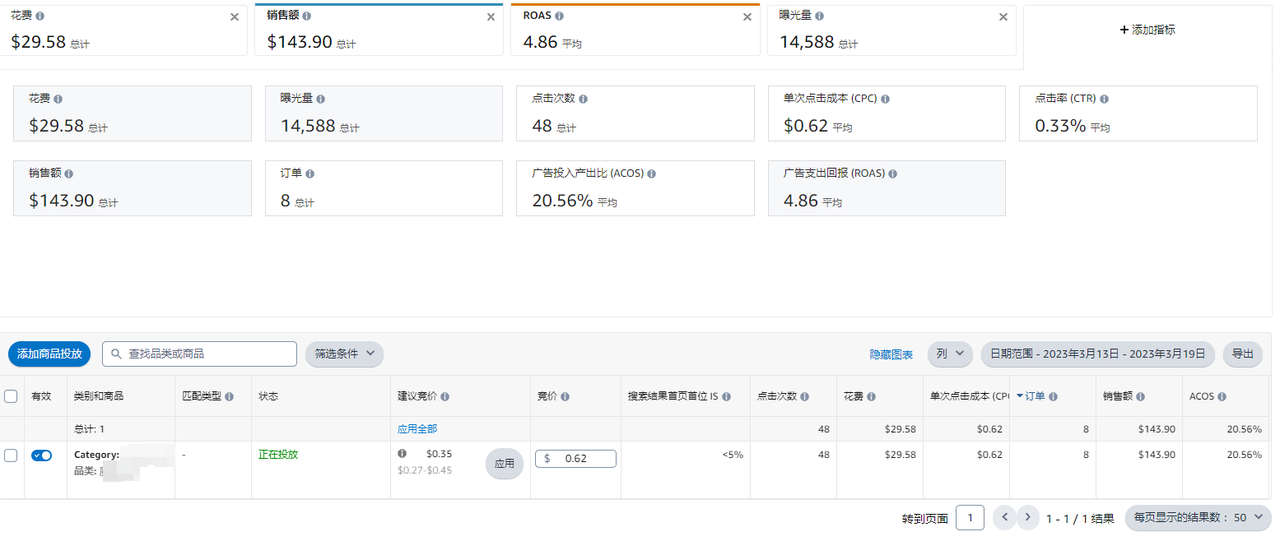
Task: Select the Category row checkbox
Action: click(11, 455)
